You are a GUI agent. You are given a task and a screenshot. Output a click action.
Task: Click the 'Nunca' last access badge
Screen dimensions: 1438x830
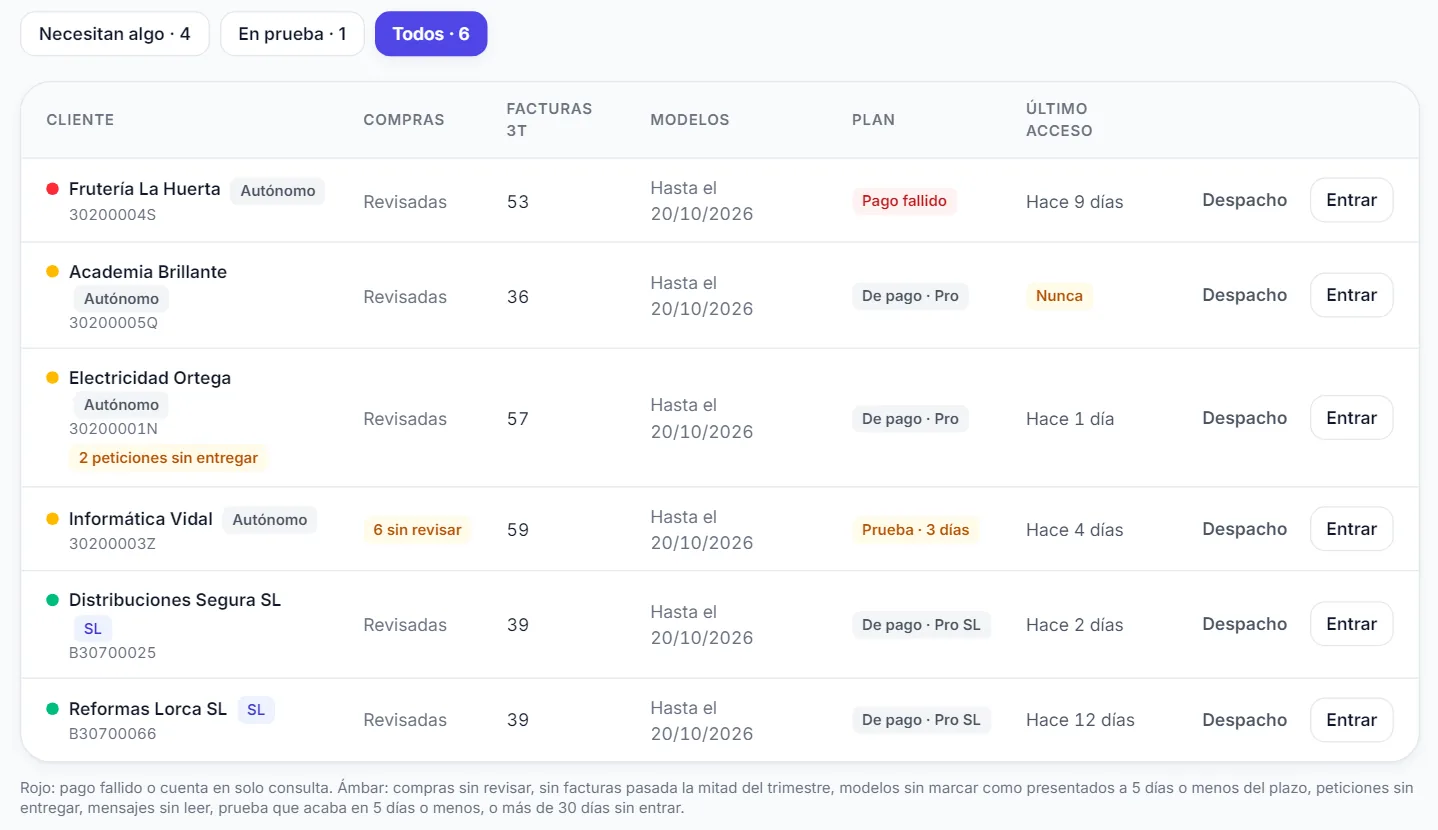1059,296
